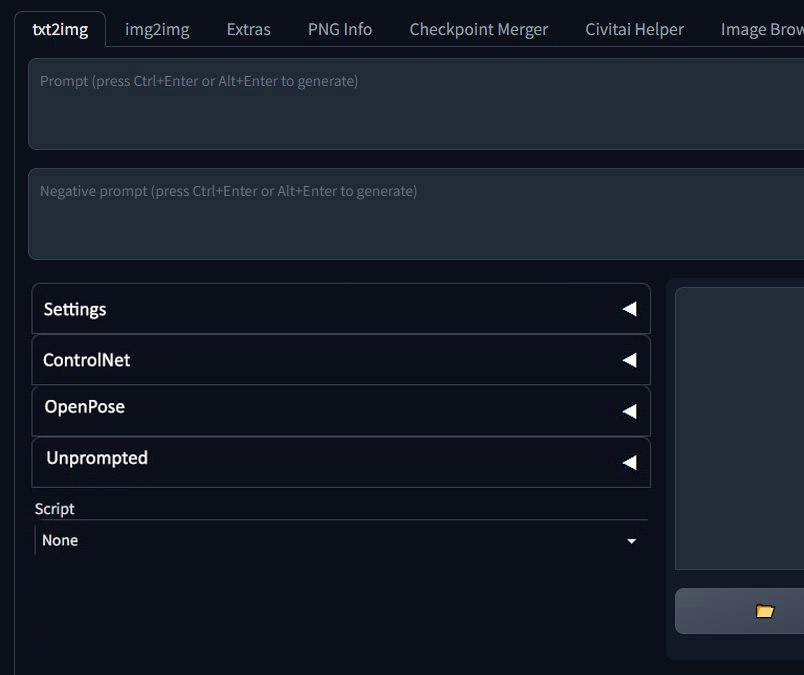Go to the Checkpoint Merger tab

tap(479, 29)
